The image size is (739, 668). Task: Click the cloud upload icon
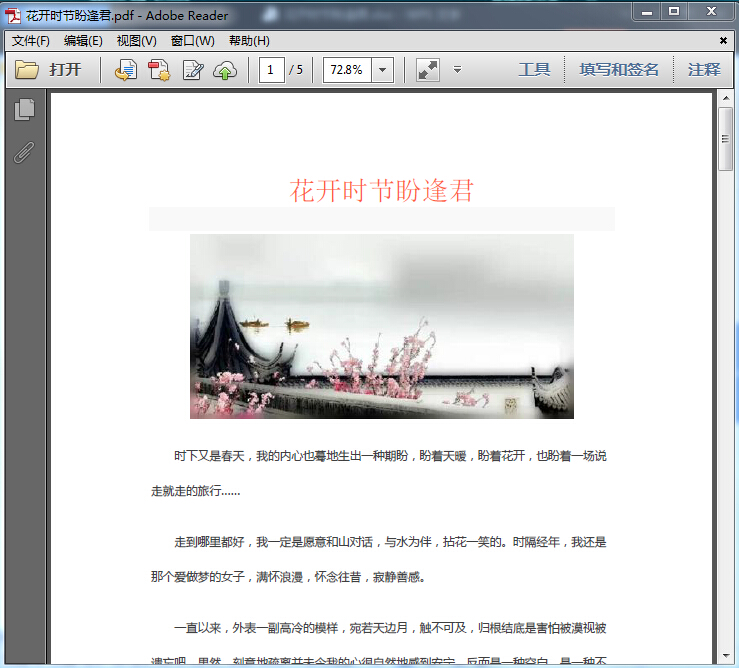point(225,70)
